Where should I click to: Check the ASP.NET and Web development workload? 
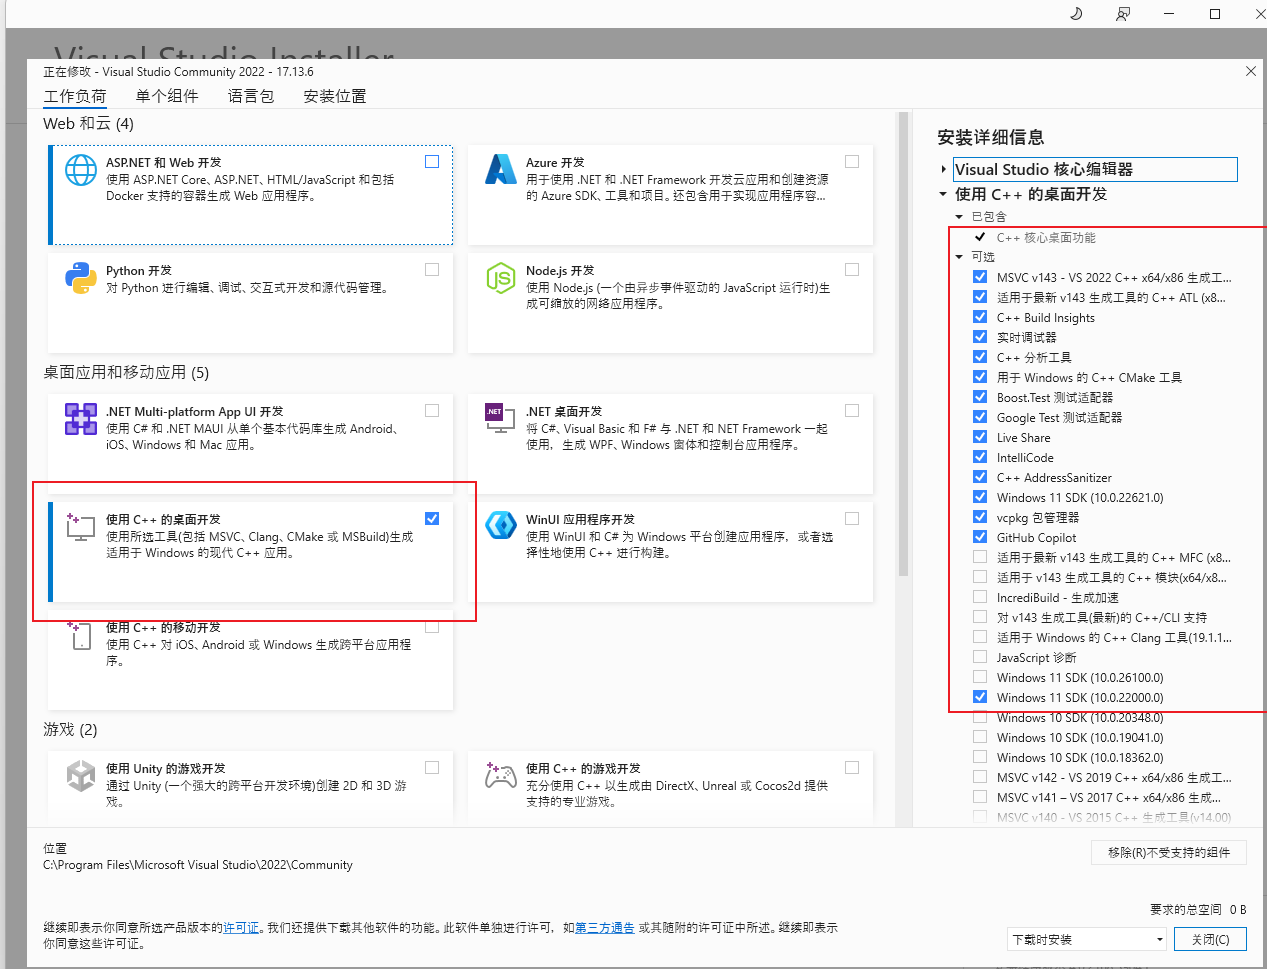point(432,161)
